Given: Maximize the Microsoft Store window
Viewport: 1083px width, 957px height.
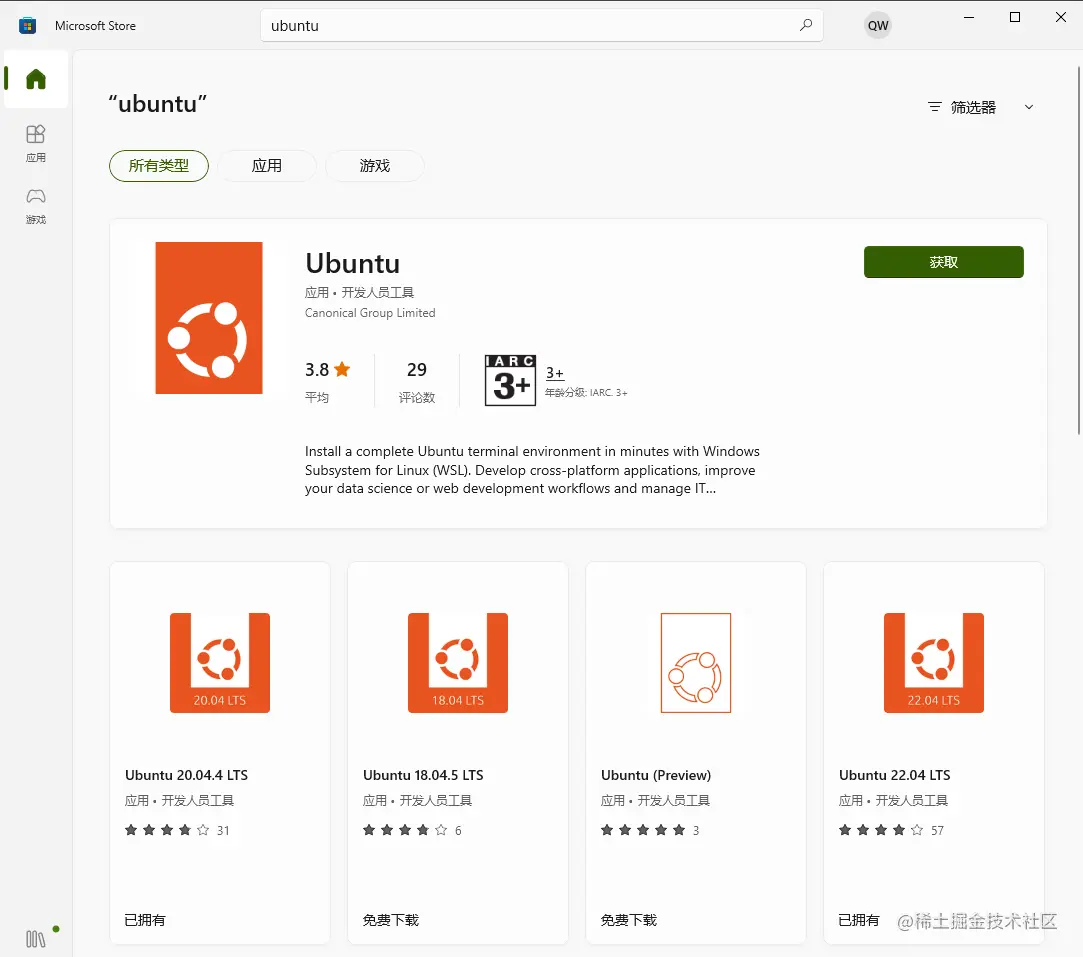Looking at the screenshot, I should [1015, 17].
